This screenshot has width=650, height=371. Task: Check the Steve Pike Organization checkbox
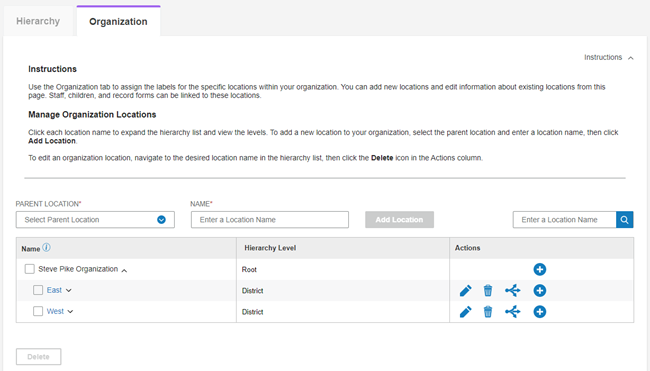click(29, 269)
